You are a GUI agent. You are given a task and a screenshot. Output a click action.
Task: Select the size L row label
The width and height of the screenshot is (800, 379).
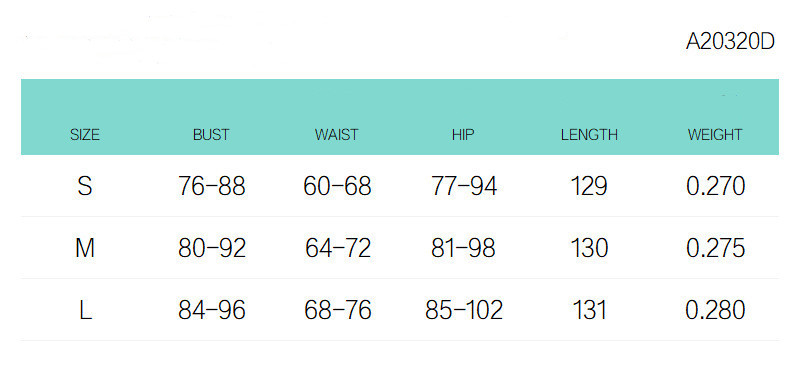pyautogui.click(x=85, y=310)
